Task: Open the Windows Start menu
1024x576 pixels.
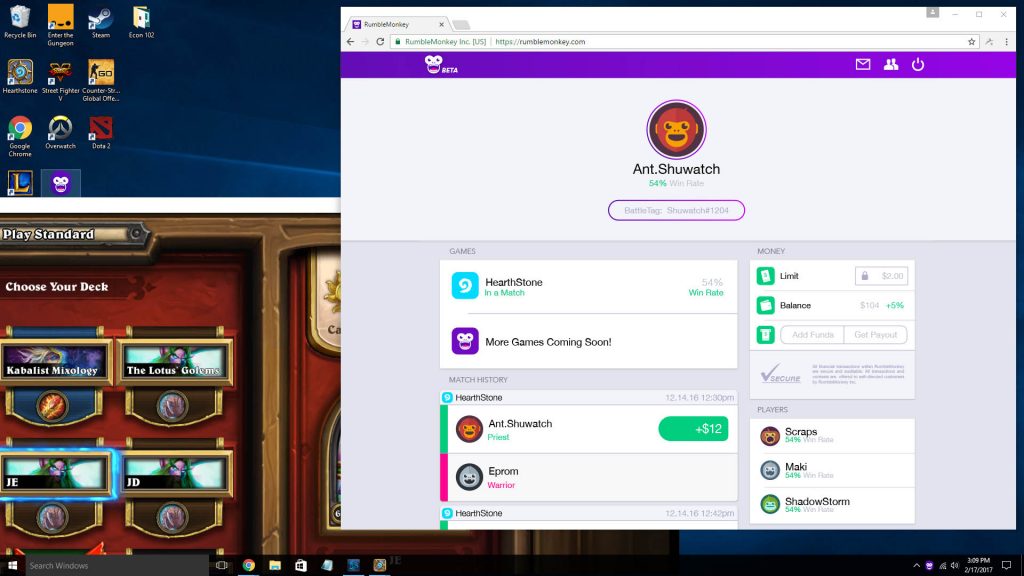Action: click(12, 565)
